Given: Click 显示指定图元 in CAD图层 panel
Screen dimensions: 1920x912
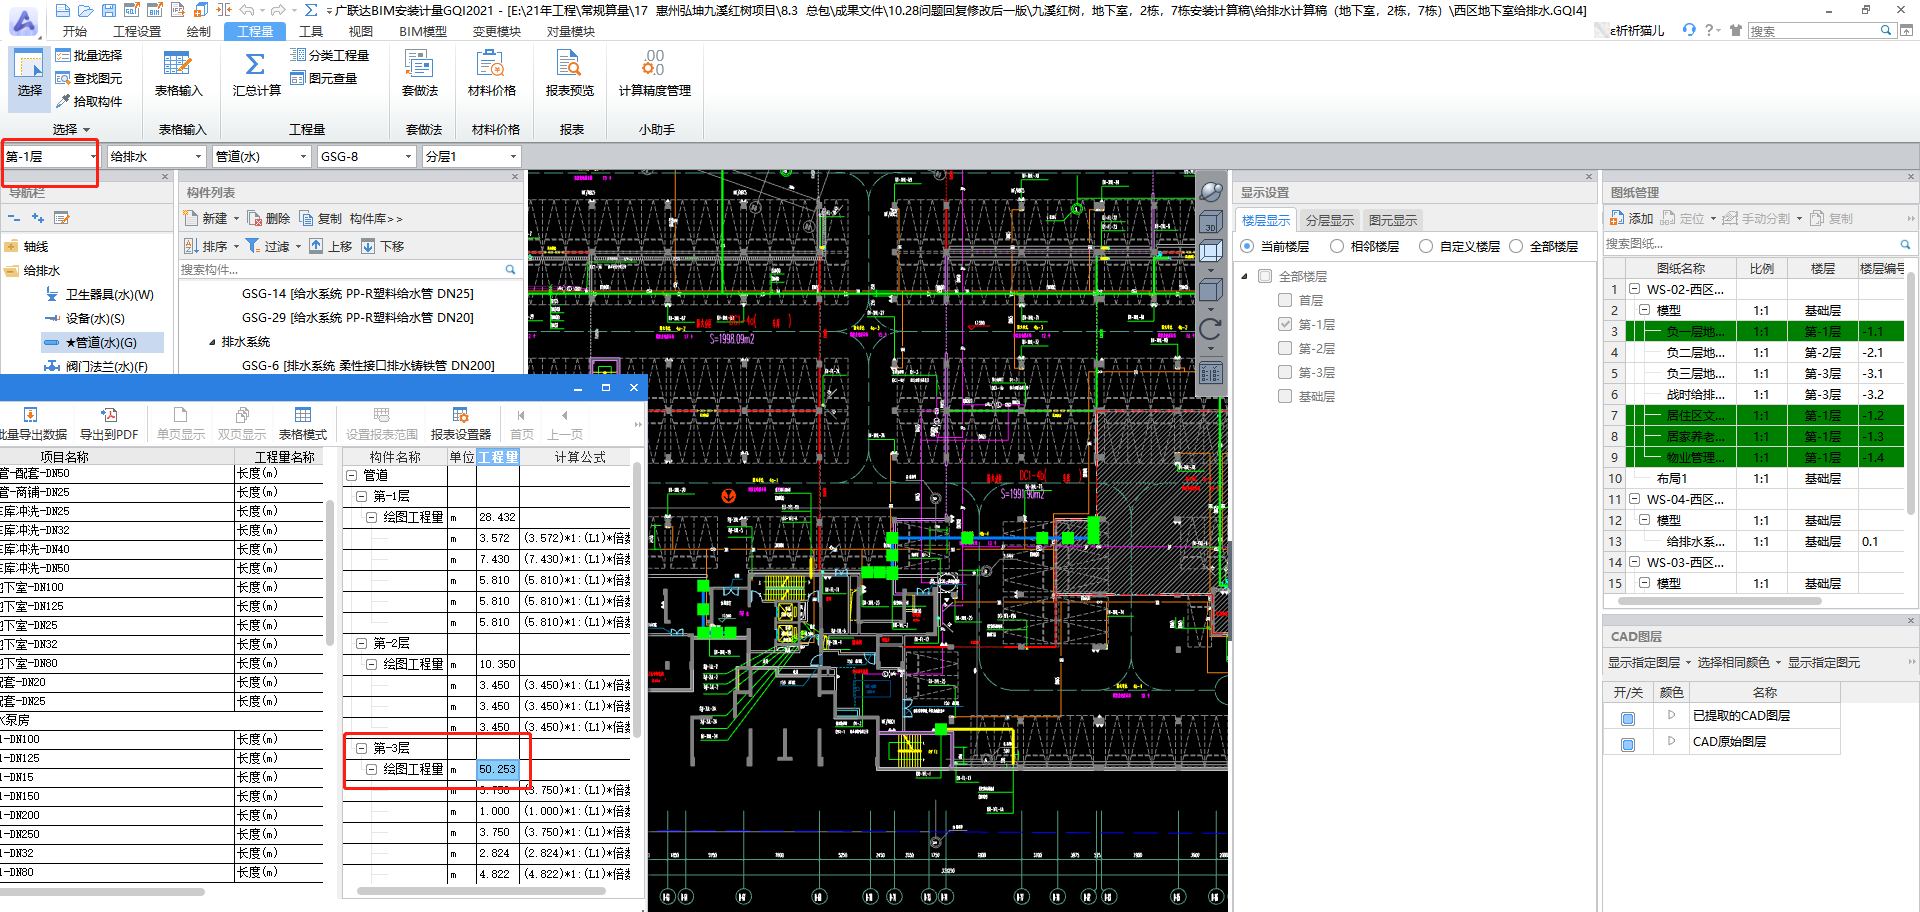Looking at the screenshot, I should [1824, 662].
